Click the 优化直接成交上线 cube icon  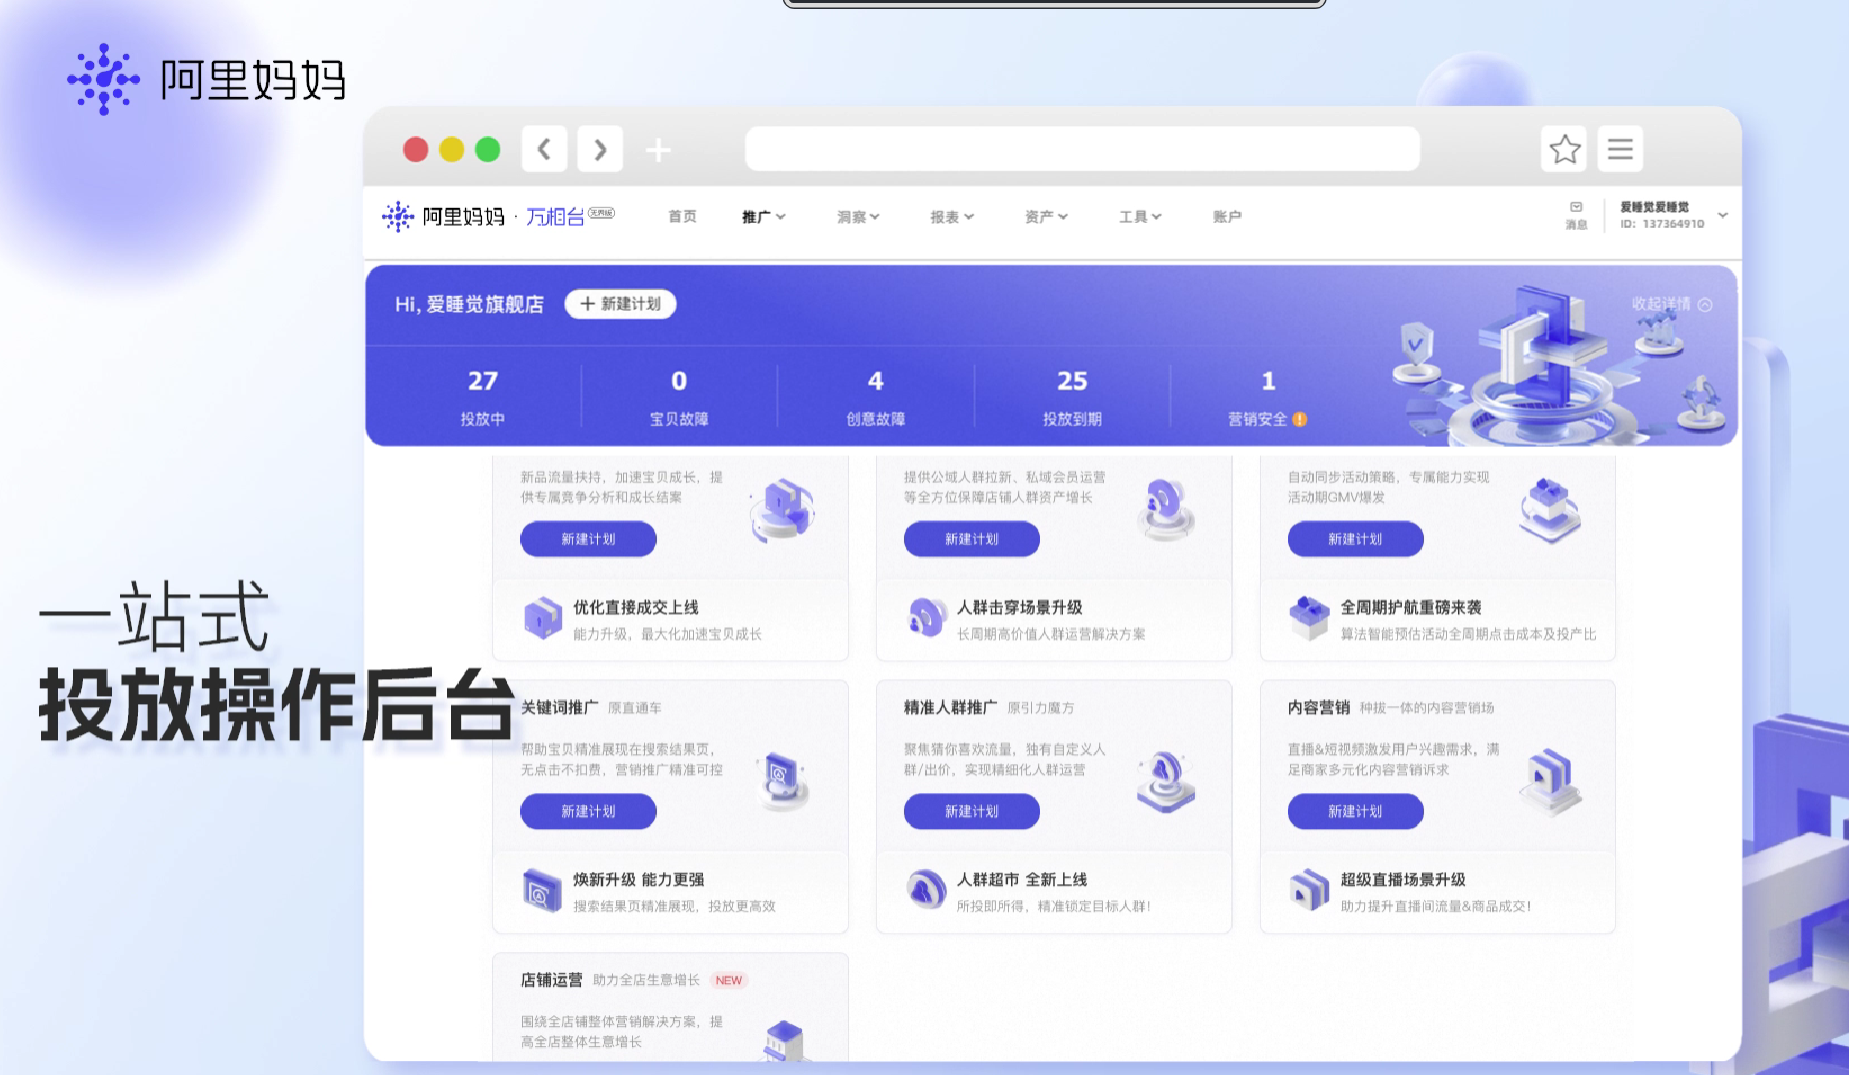[543, 618]
